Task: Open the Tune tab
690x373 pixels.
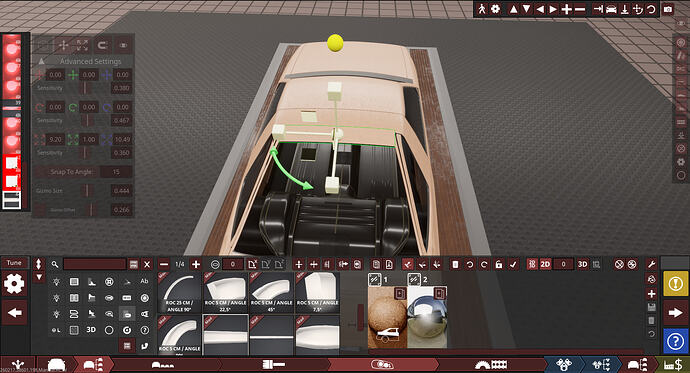Action: coord(14,263)
